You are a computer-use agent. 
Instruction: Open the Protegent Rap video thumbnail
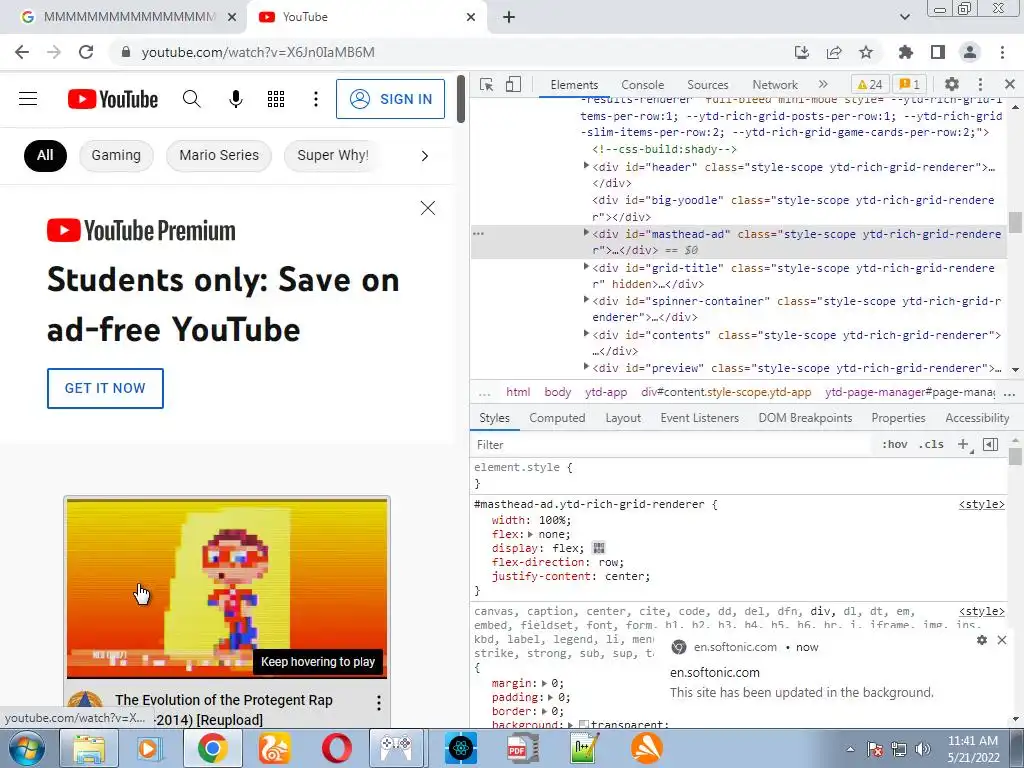point(227,588)
